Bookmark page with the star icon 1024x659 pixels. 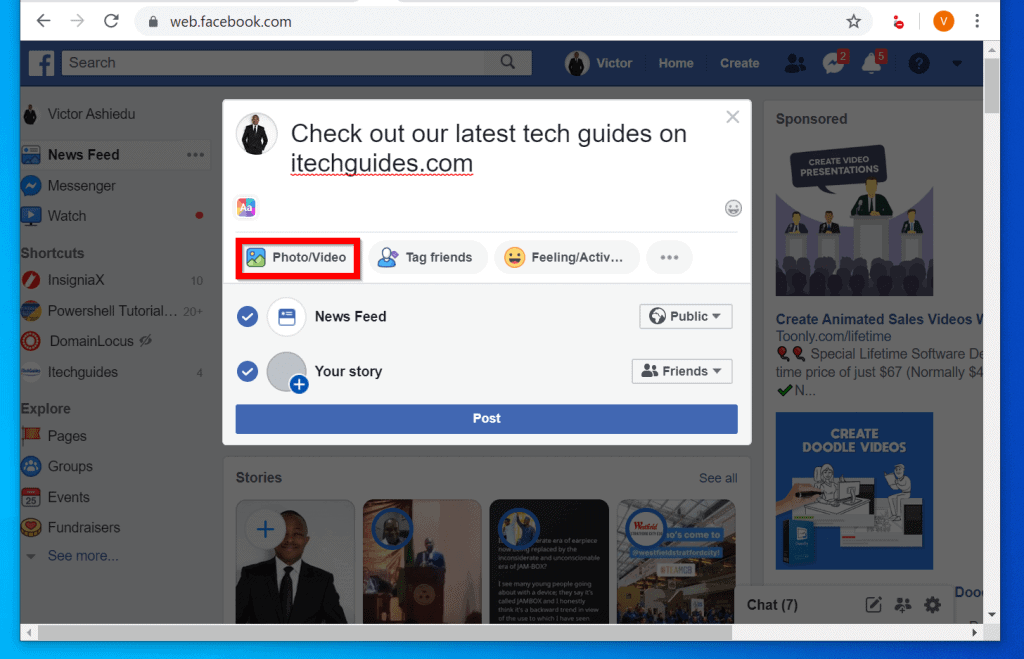click(854, 22)
